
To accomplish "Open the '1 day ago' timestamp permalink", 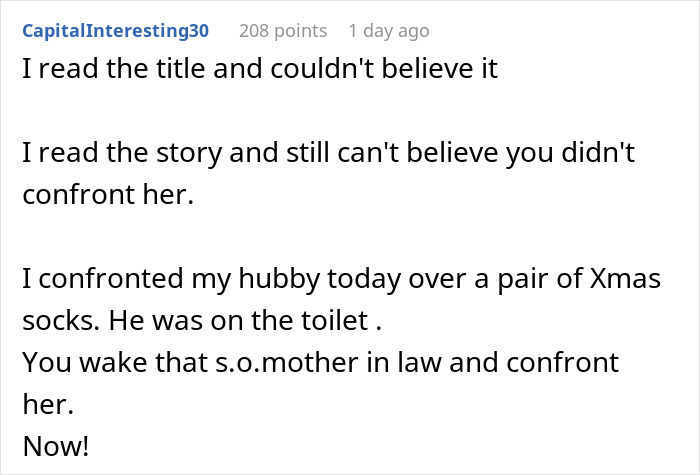I will click(x=389, y=31).
